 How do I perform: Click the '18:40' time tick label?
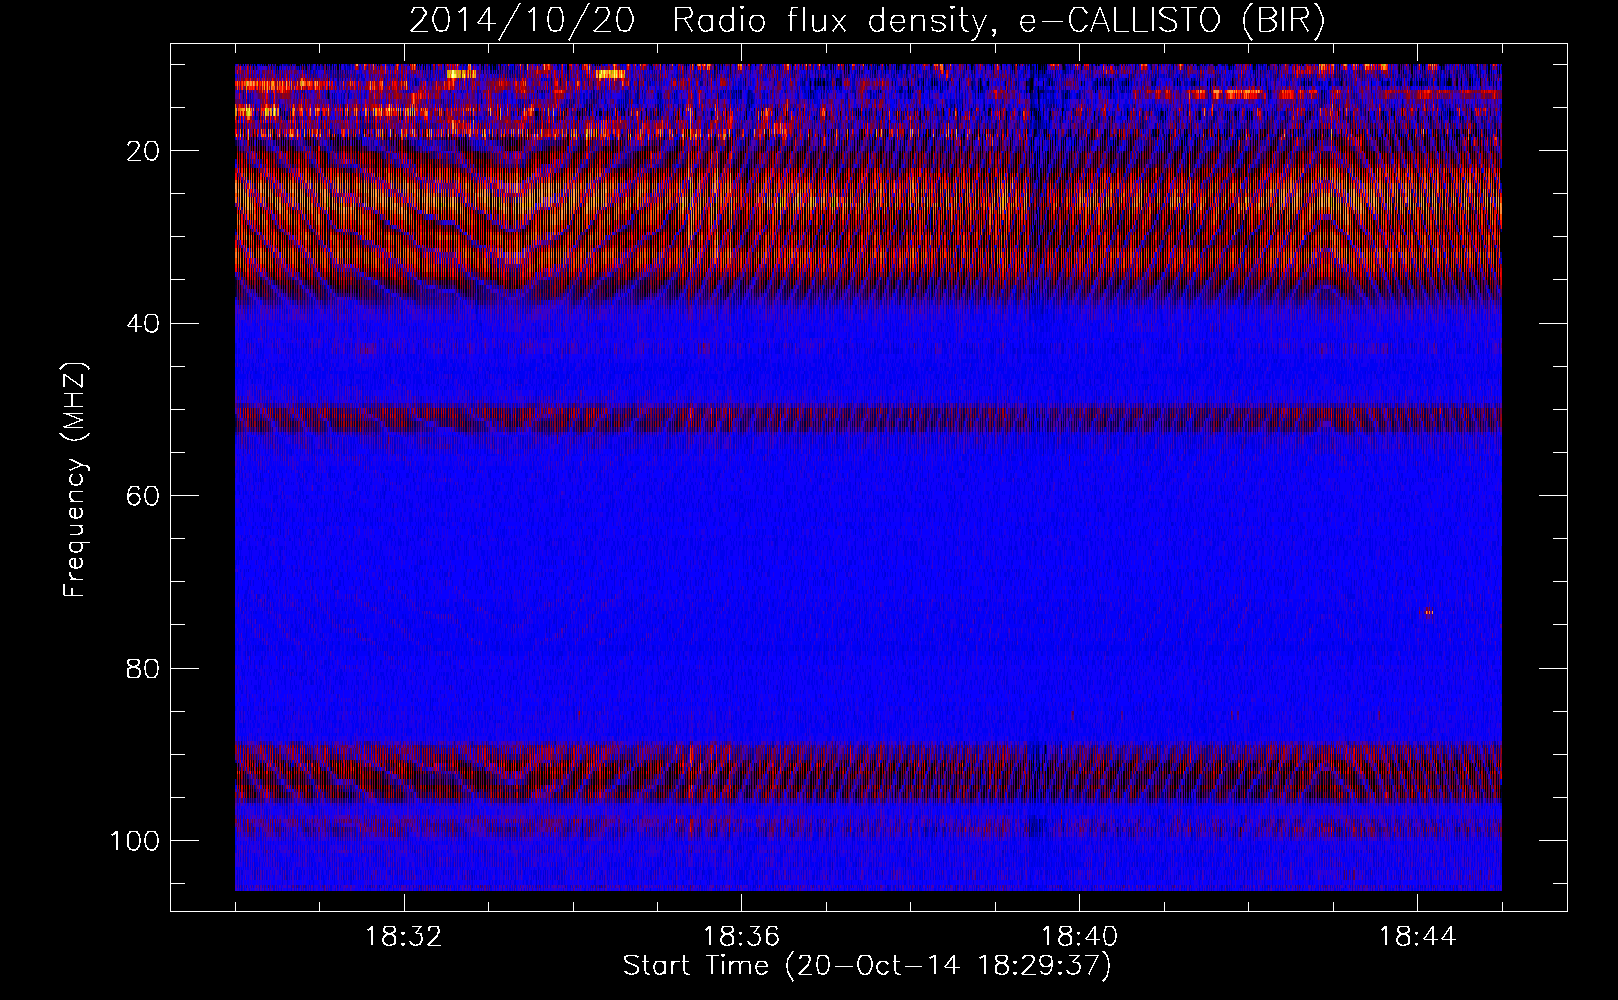[x=1079, y=937]
